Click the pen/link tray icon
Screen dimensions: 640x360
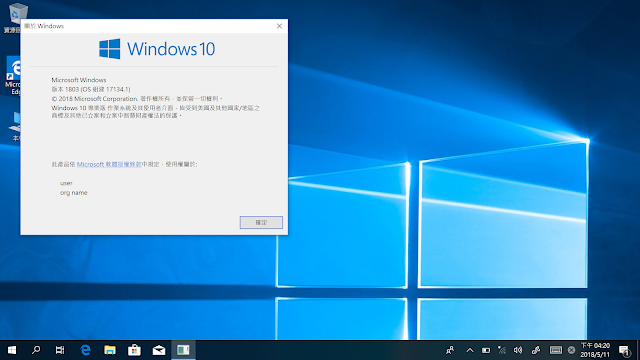[536, 350]
